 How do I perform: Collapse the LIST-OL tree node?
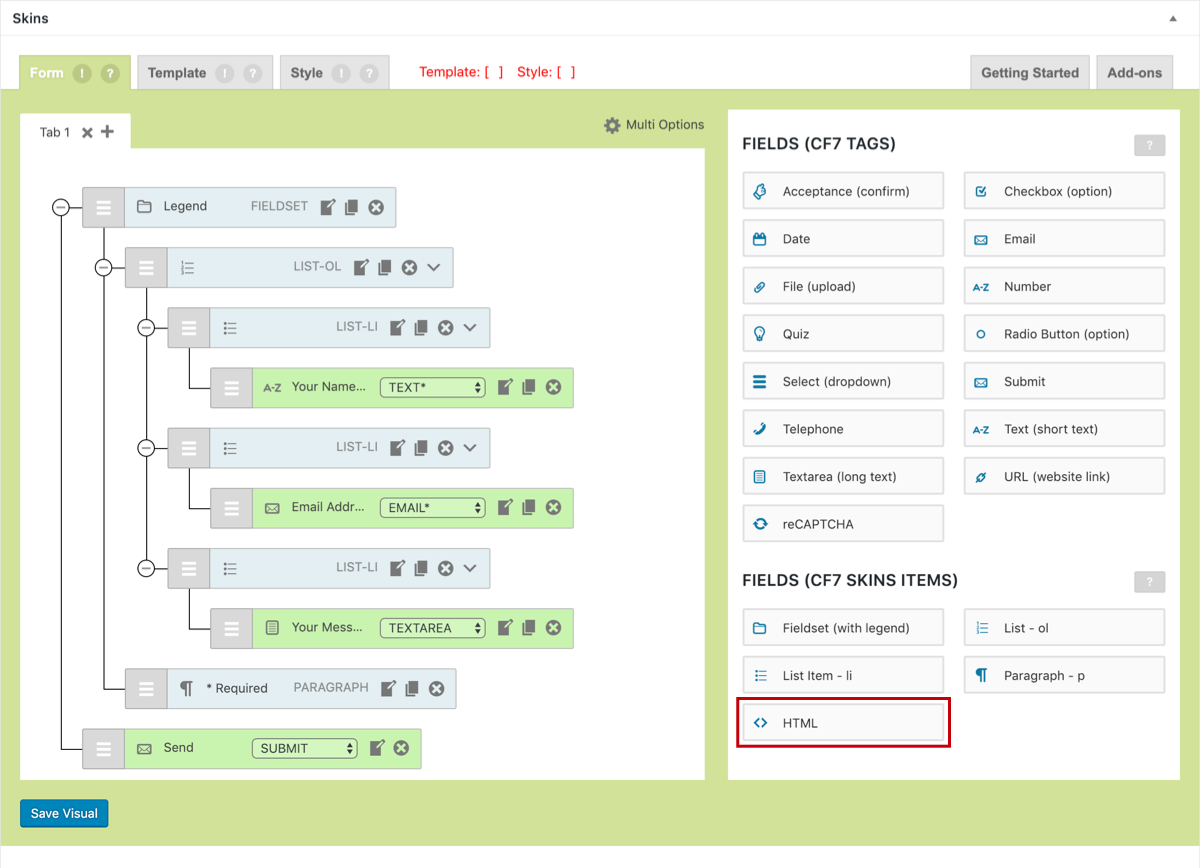103,267
